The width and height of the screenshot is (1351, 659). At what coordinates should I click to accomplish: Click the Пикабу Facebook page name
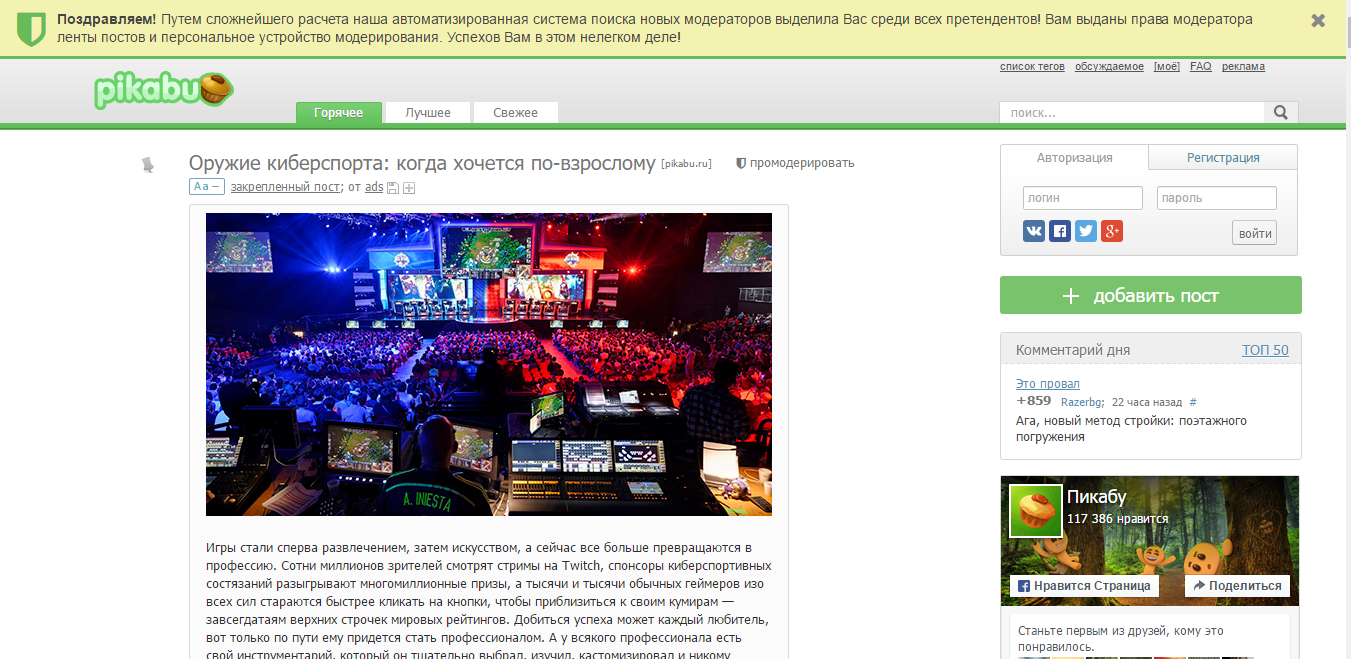1097,497
